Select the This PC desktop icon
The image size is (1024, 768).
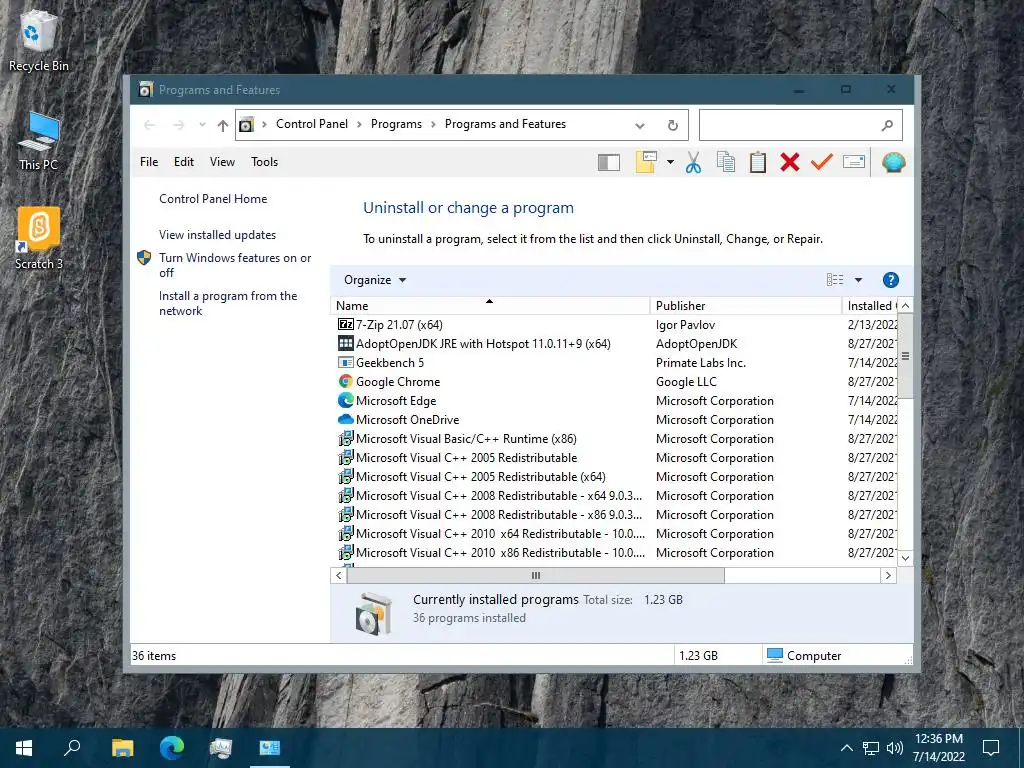pyautogui.click(x=38, y=141)
